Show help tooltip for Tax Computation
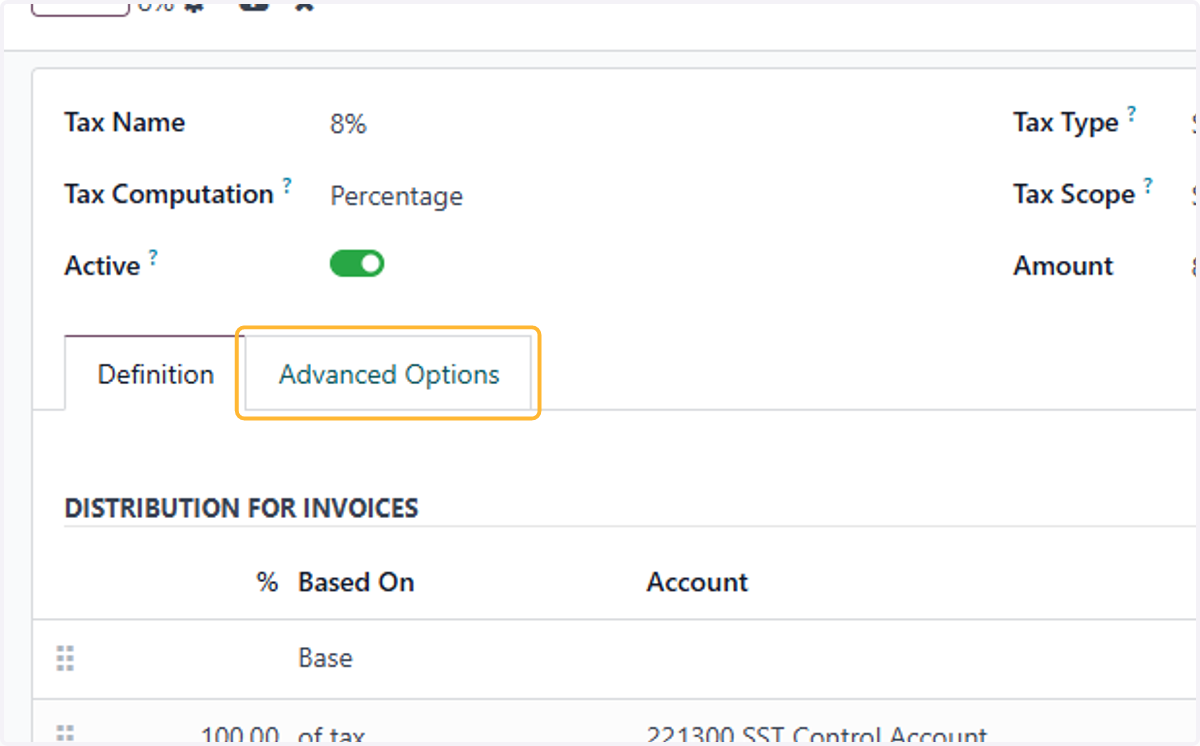Screen dimensions: 1200x746 (287, 185)
